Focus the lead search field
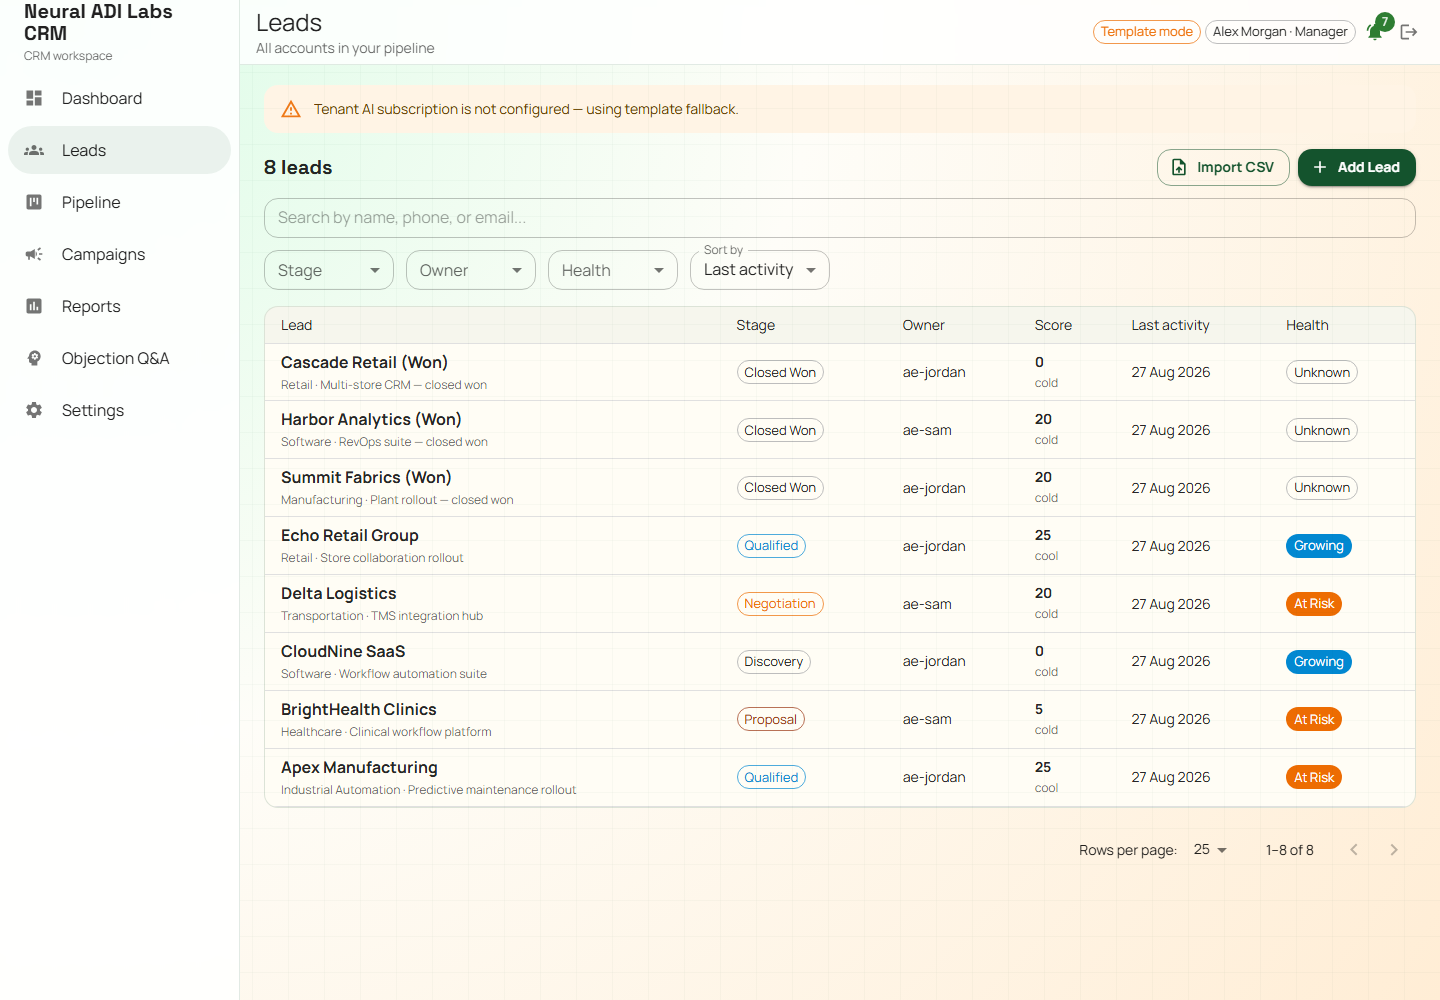Image resolution: width=1440 pixels, height=1000 pixels. 840,218
